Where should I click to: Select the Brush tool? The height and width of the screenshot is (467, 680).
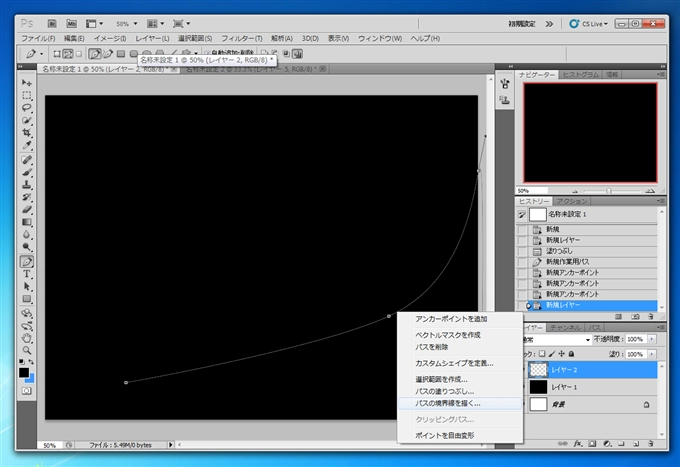[x=26, y=172]
